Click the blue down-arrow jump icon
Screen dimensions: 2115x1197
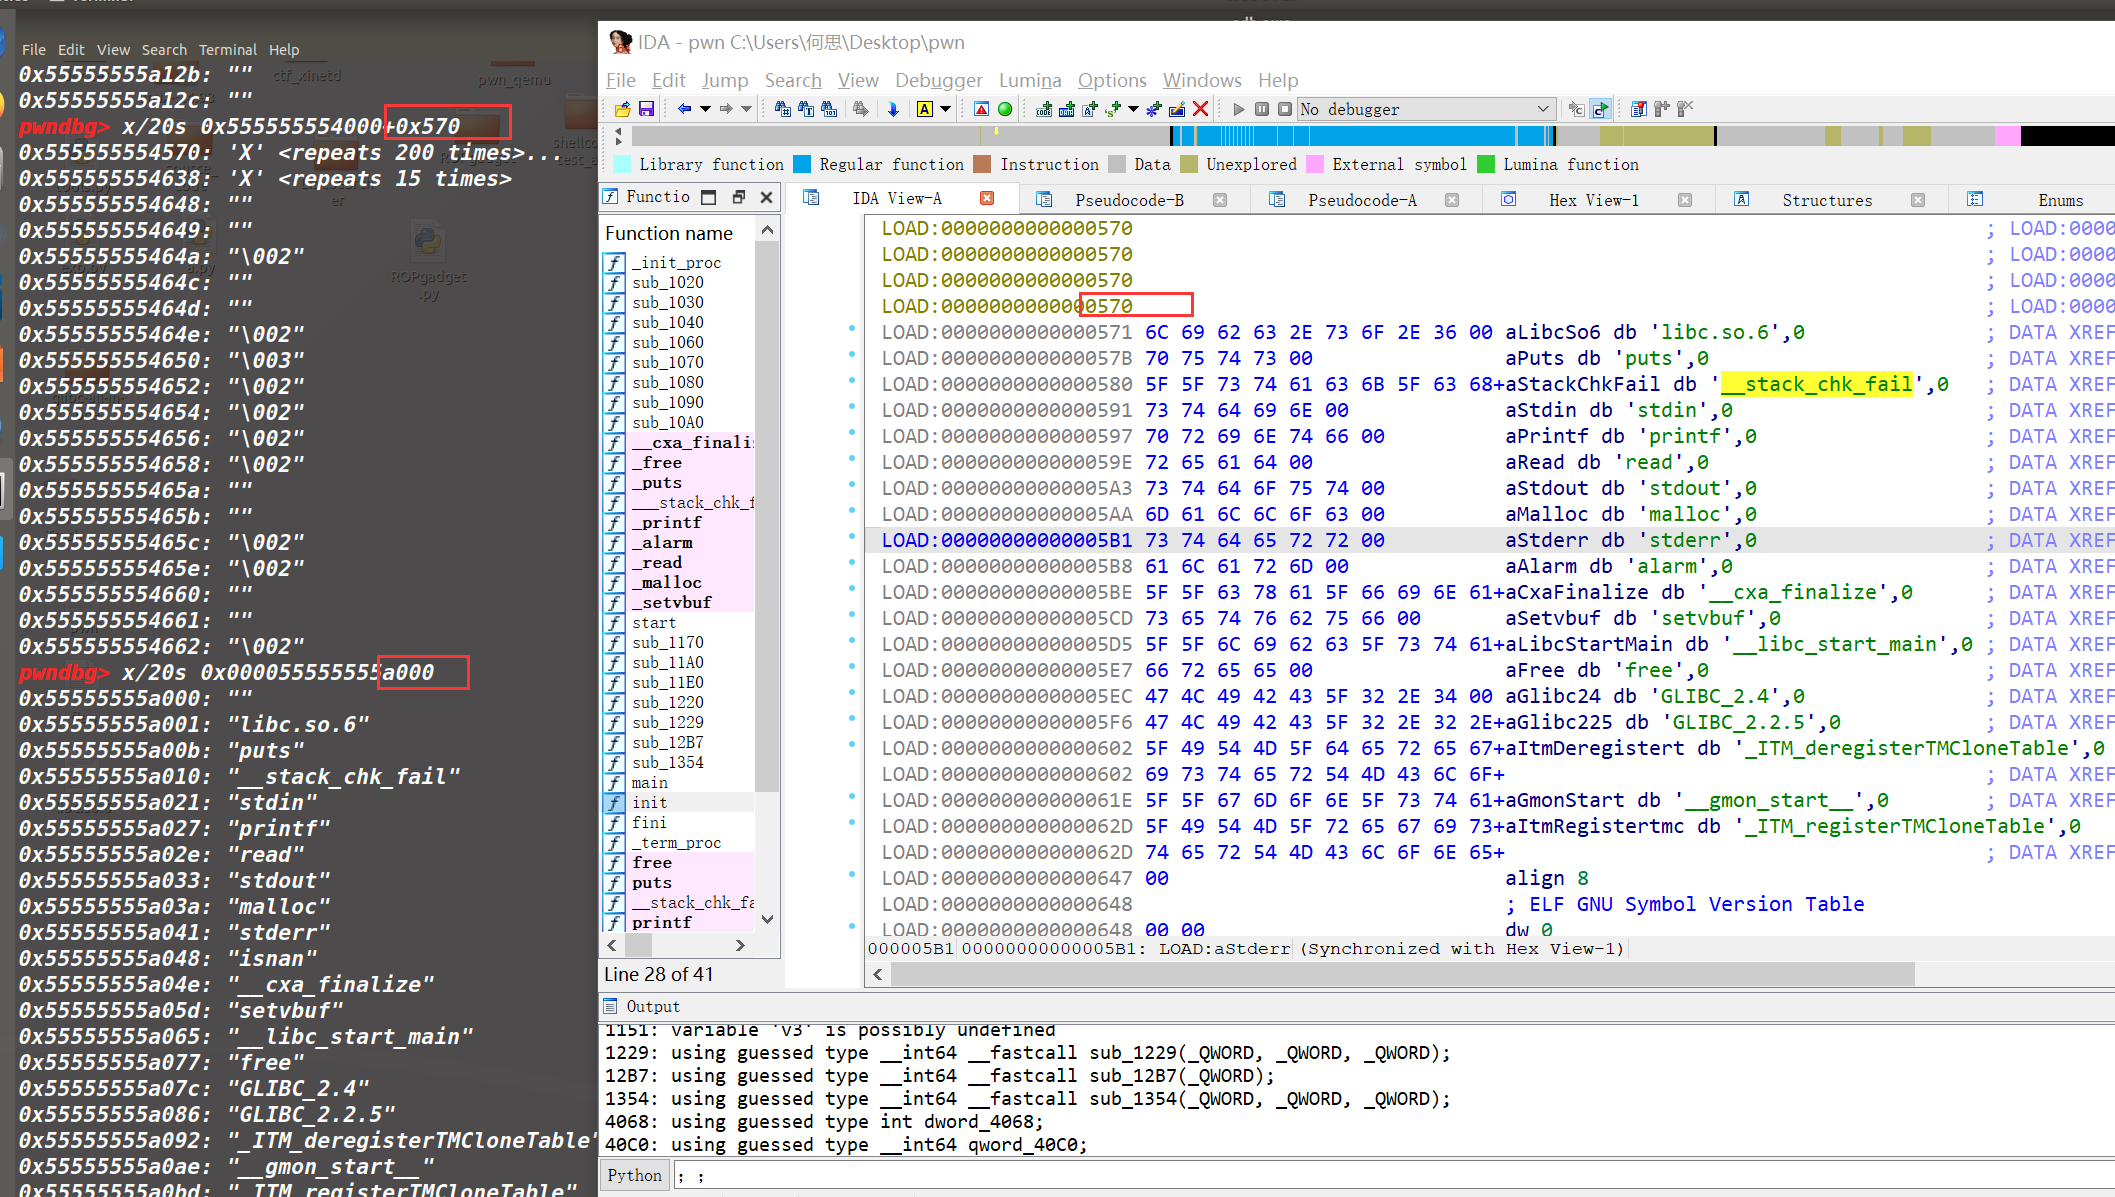[893, 109]
